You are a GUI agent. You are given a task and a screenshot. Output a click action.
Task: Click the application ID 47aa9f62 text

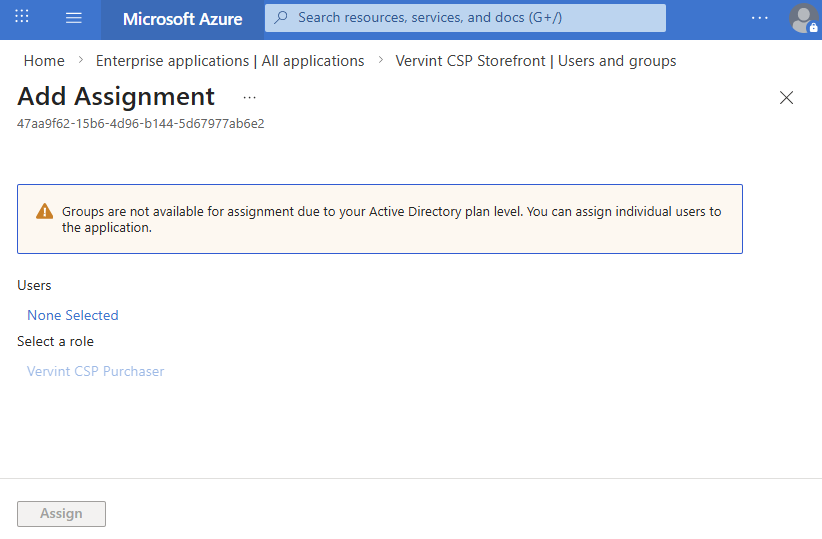140,124
